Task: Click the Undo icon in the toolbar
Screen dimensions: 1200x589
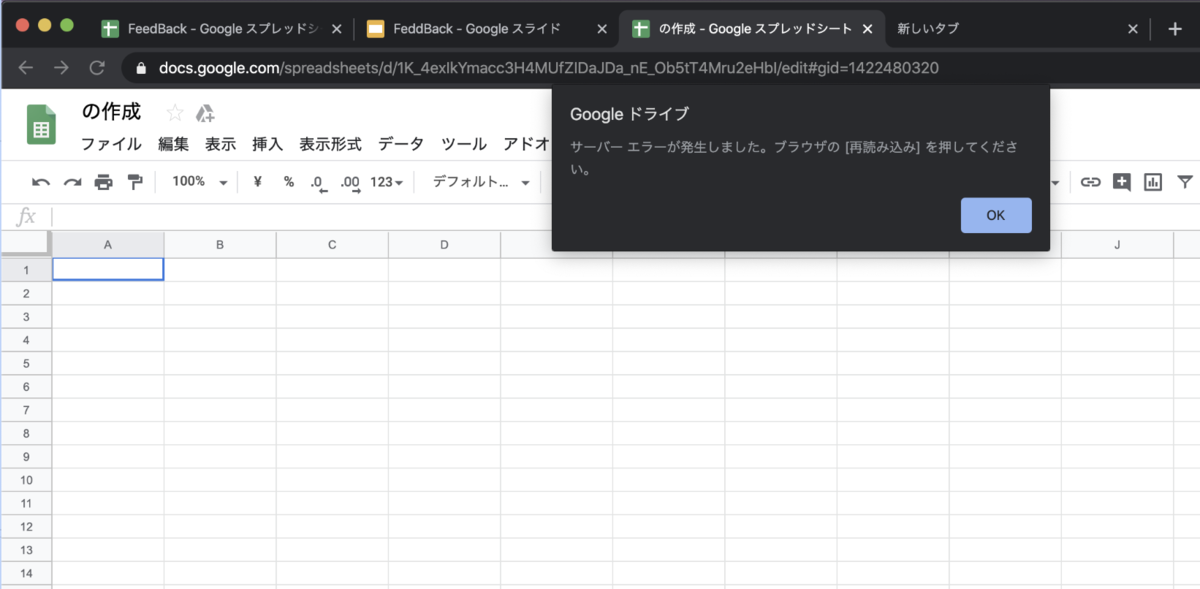Action: tap(43, 182)
